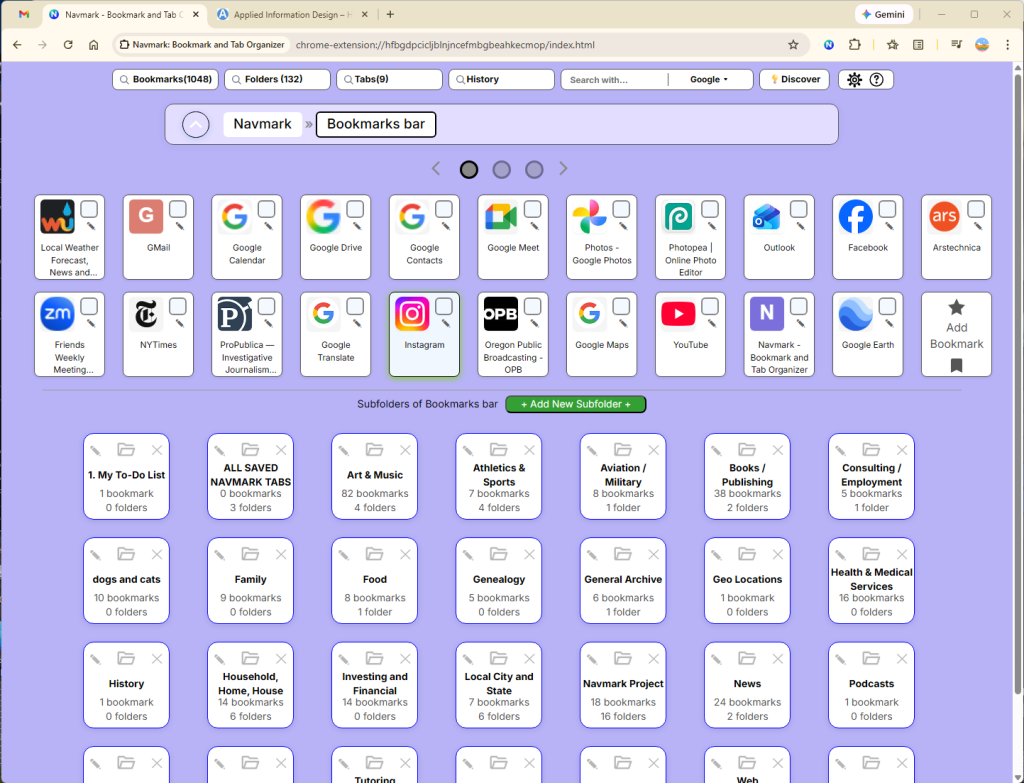Click the pencil edit icon on Art & Music folder

[343, 451]
